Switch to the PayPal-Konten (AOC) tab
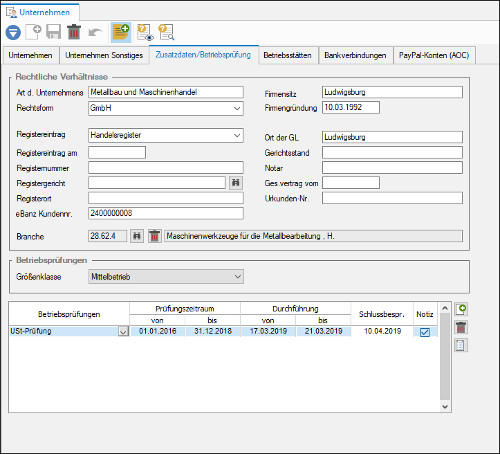The image size is (500, 454). 434,55
